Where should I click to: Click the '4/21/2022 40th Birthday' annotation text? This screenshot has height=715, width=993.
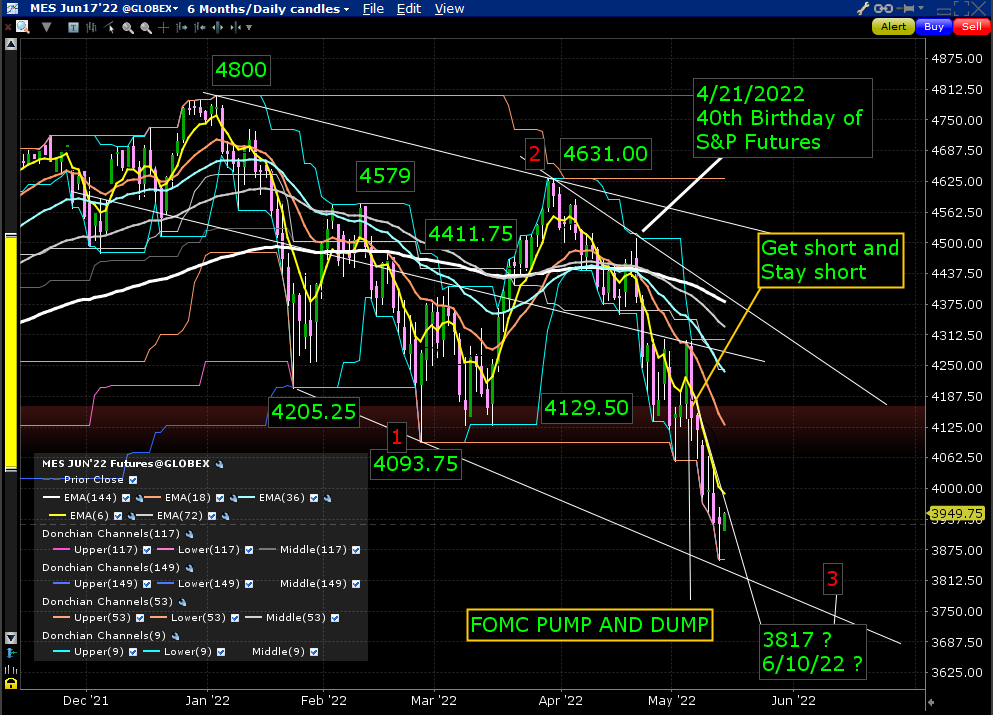point(783,118)
